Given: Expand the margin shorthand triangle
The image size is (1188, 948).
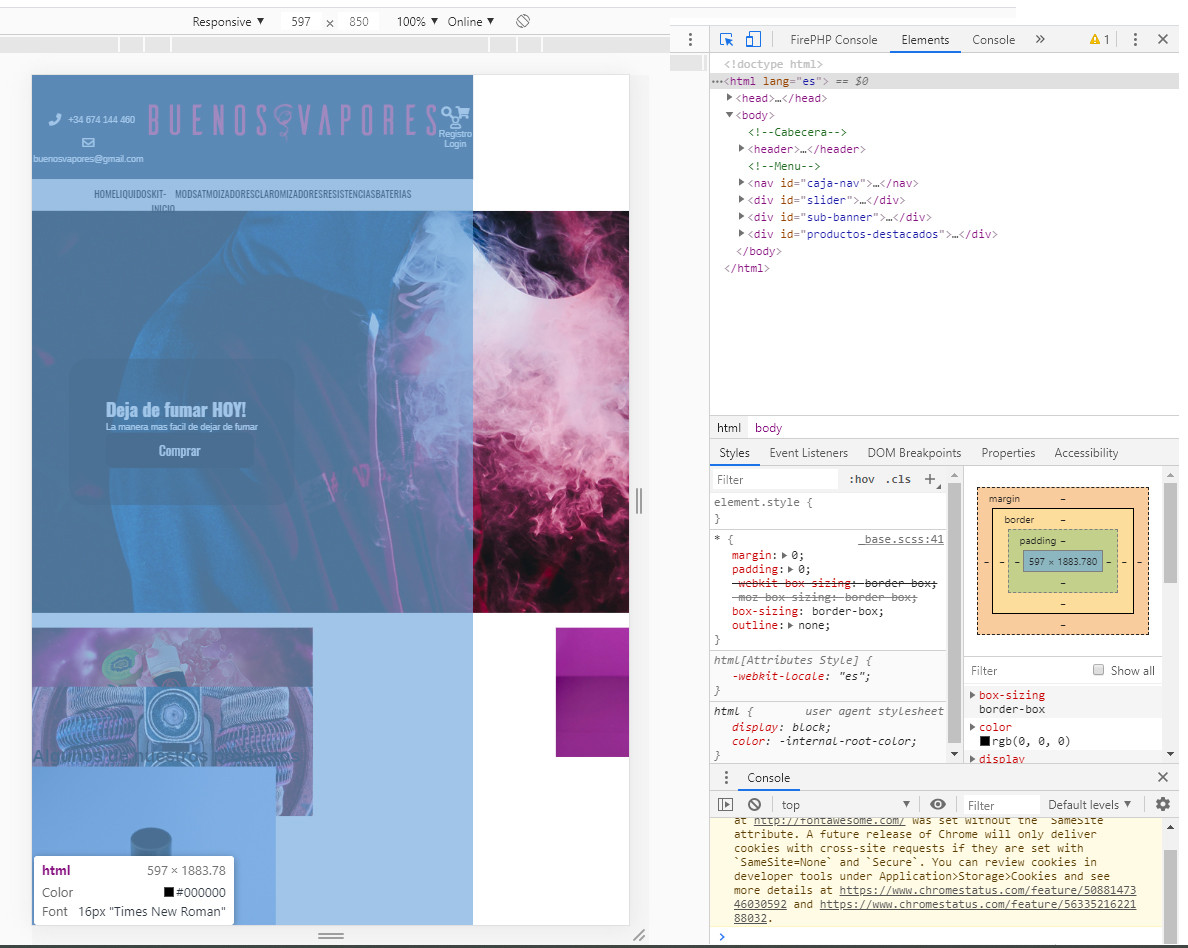Looking at the screenshot, I should point(785,555).
